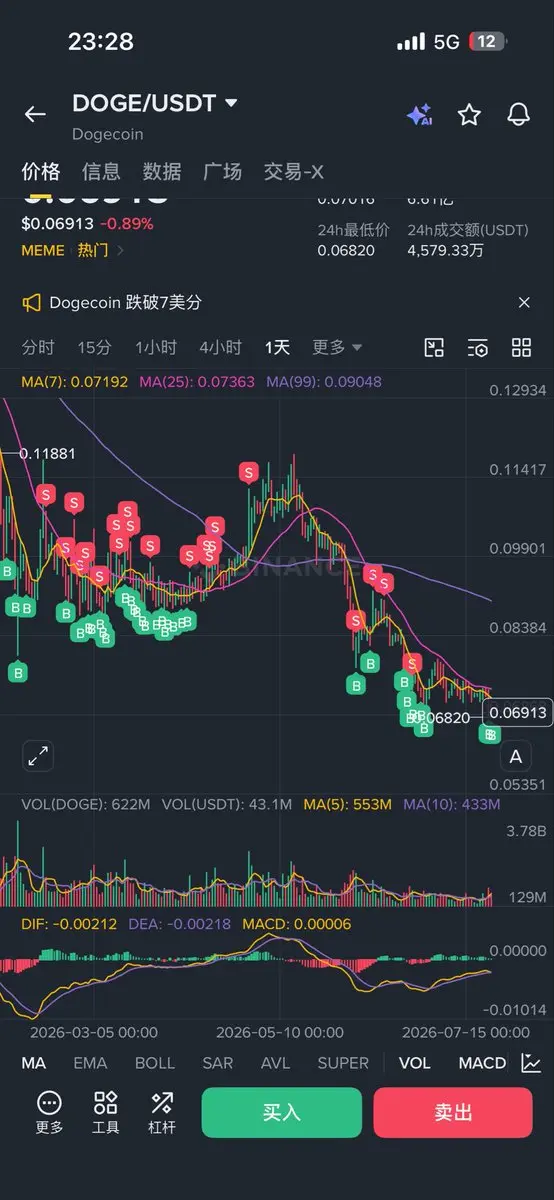Expand the chart to fullscreen
This screenshot has width=554, height=1200.
(x=39, y=755)
